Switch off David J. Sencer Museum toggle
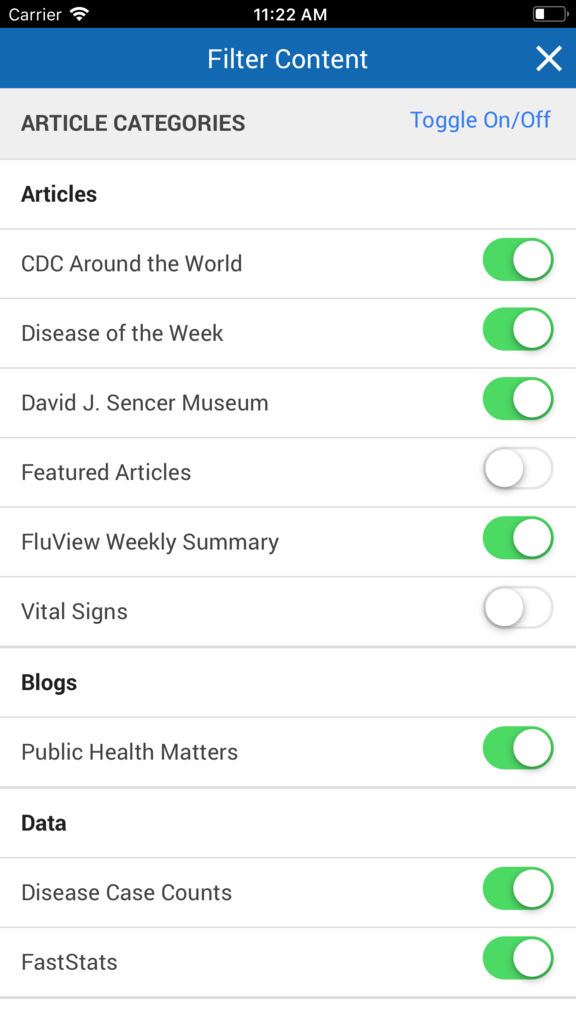This screenshot has height=1024, width=576. pos(518,399)
